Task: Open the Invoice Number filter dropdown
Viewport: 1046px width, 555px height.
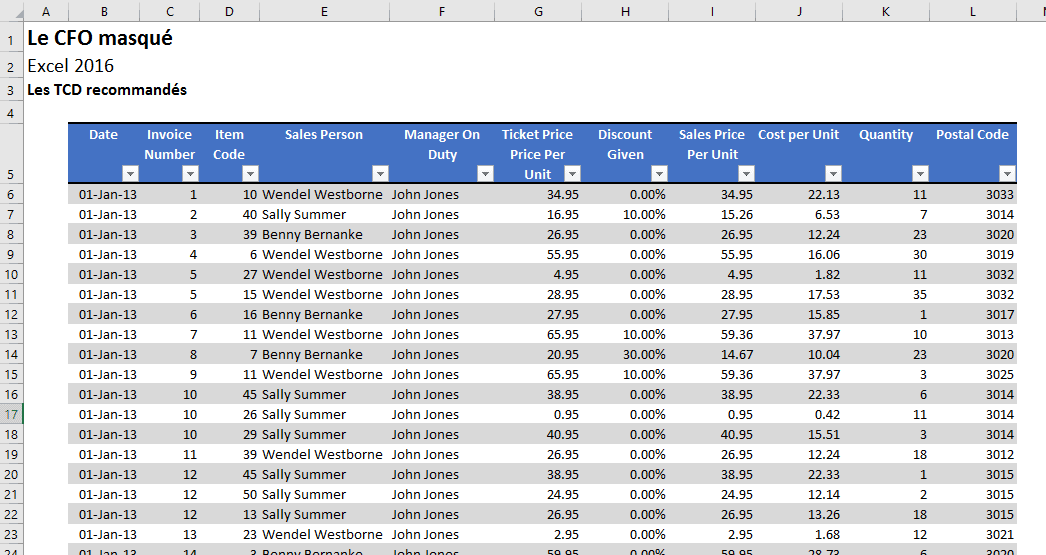Action: click(x=190, y=173)
